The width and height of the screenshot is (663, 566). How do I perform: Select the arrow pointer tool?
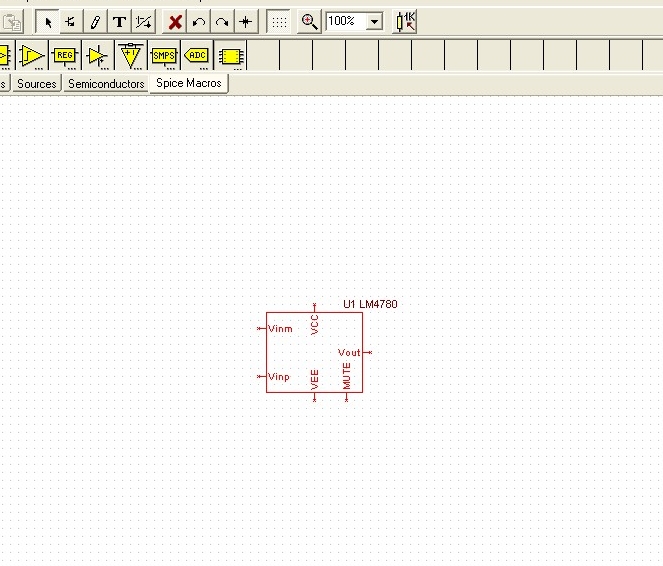pyautogui.click(x=48, y=22)
